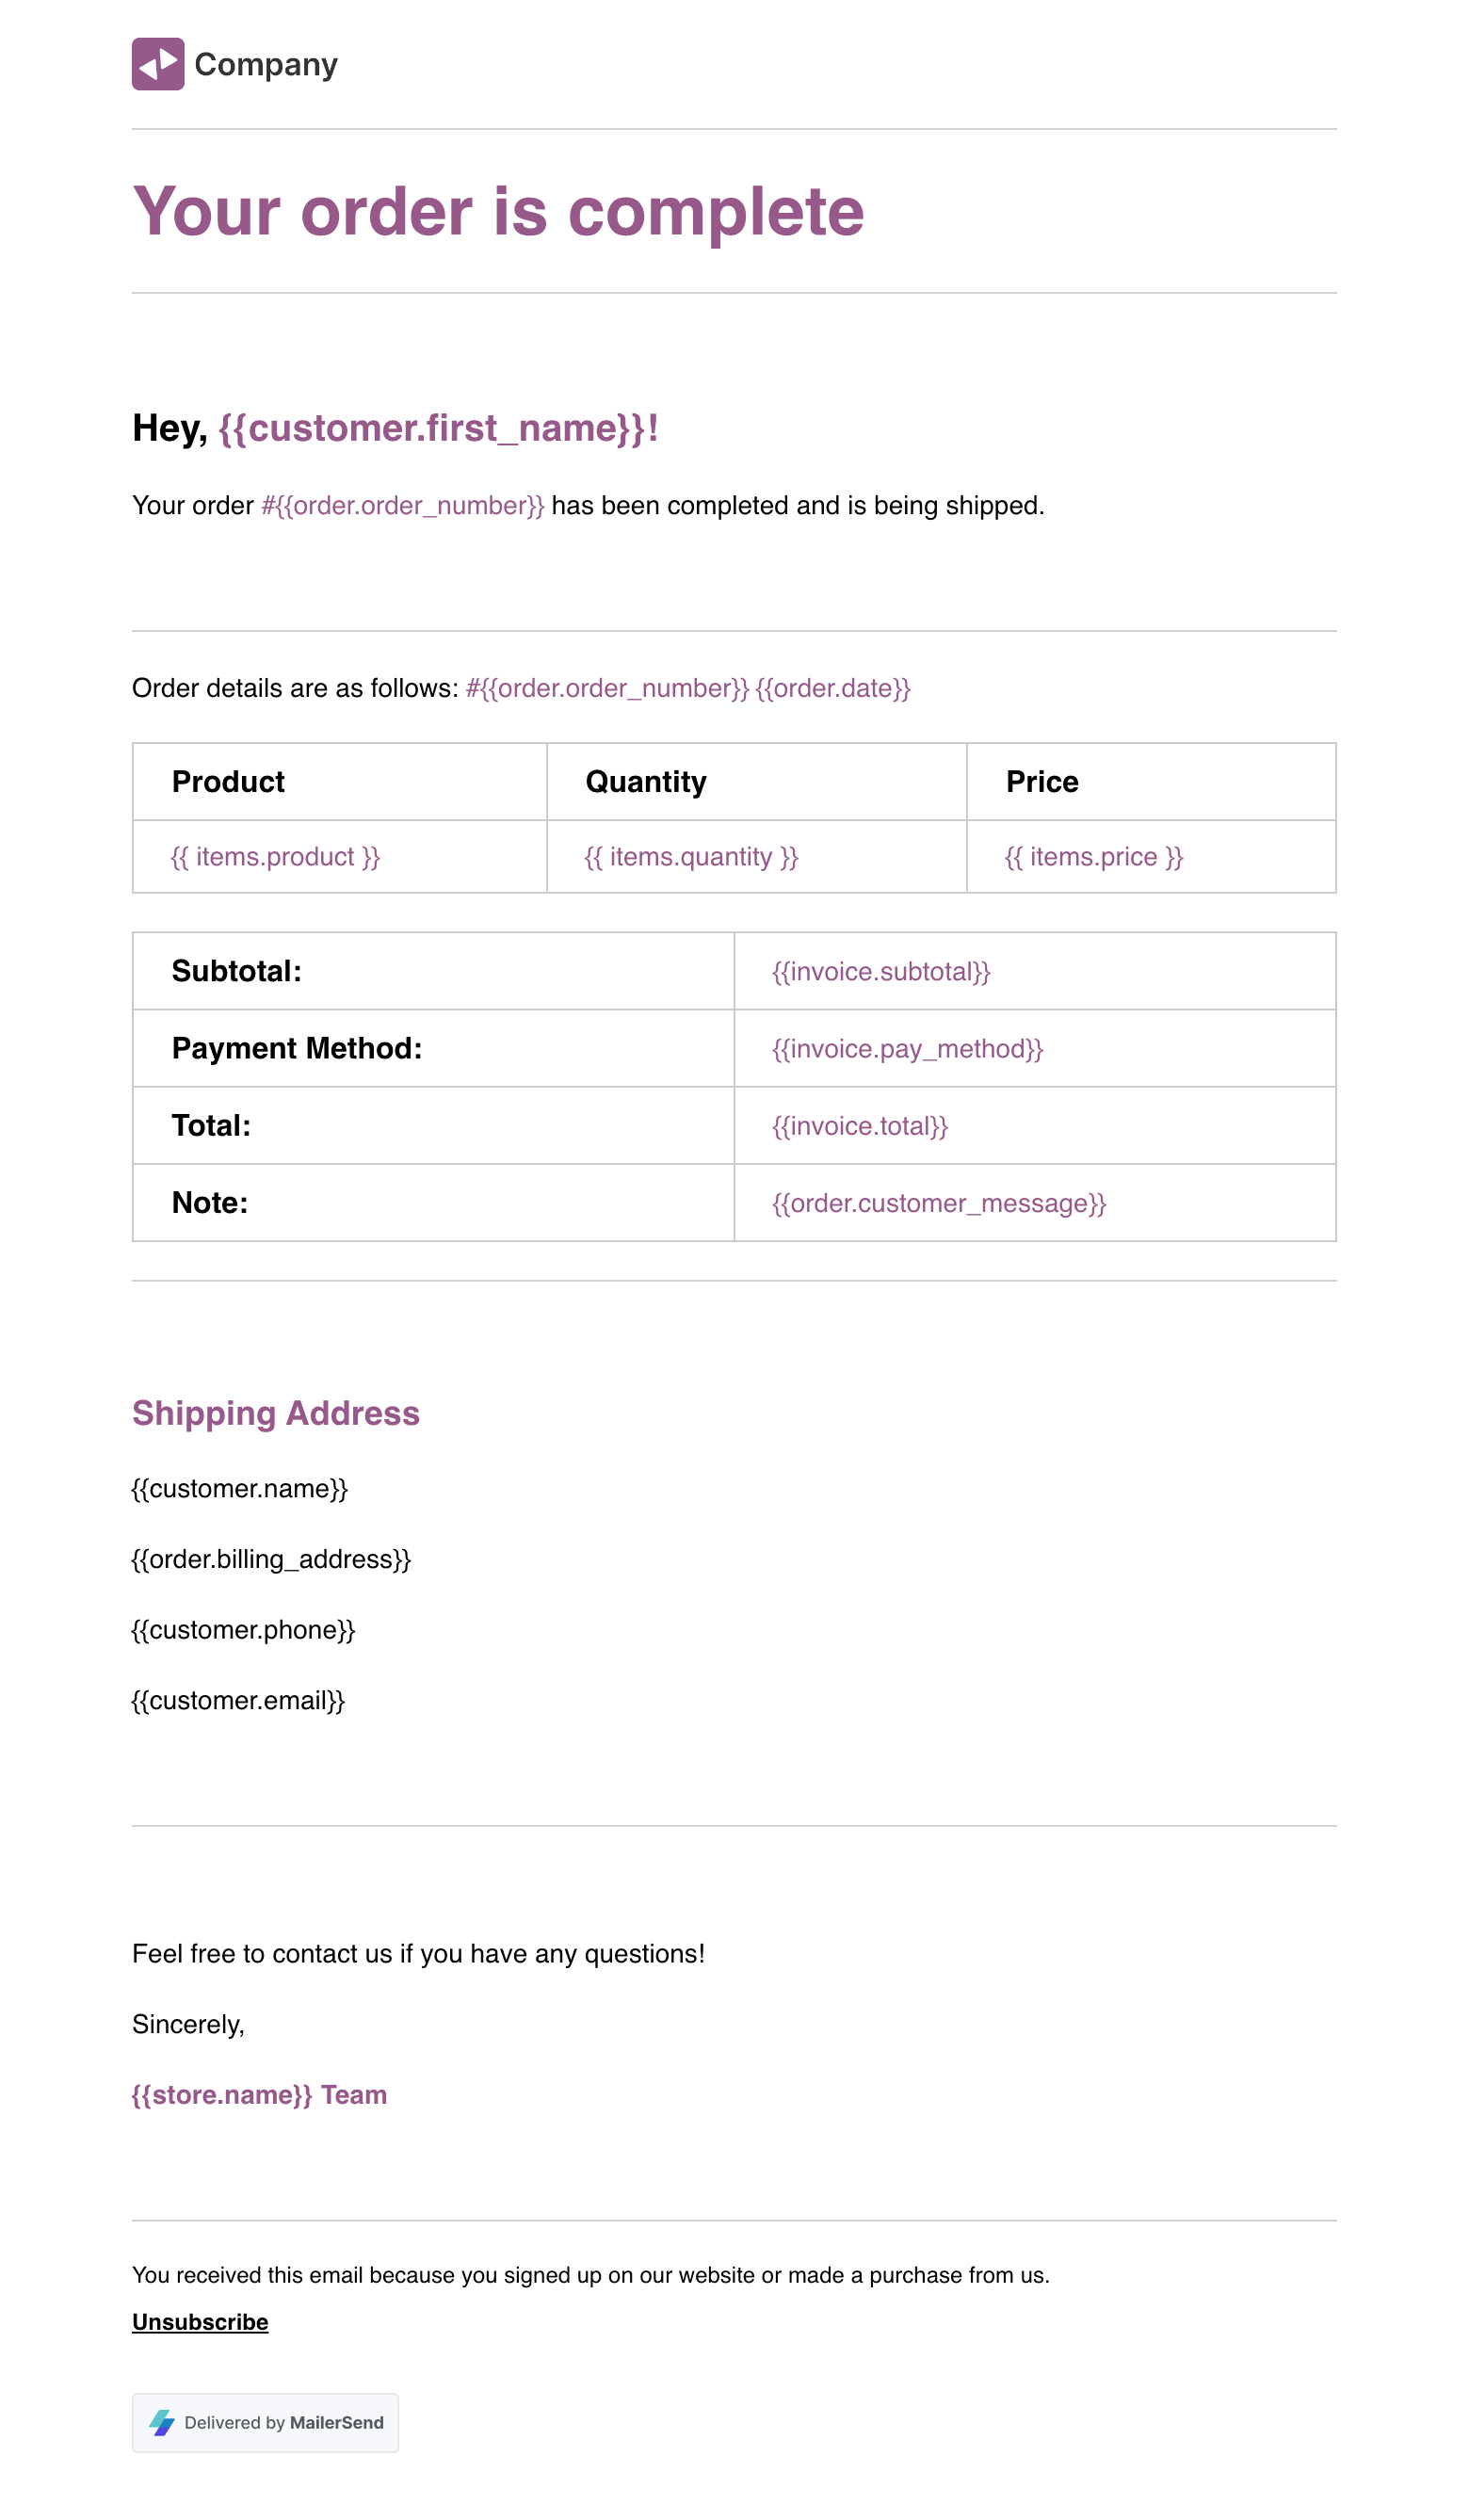Image resolution: width=1469 pixels, height=2520 pixels.
Task: Click the Company name text in header
Action: pos(266,64)
